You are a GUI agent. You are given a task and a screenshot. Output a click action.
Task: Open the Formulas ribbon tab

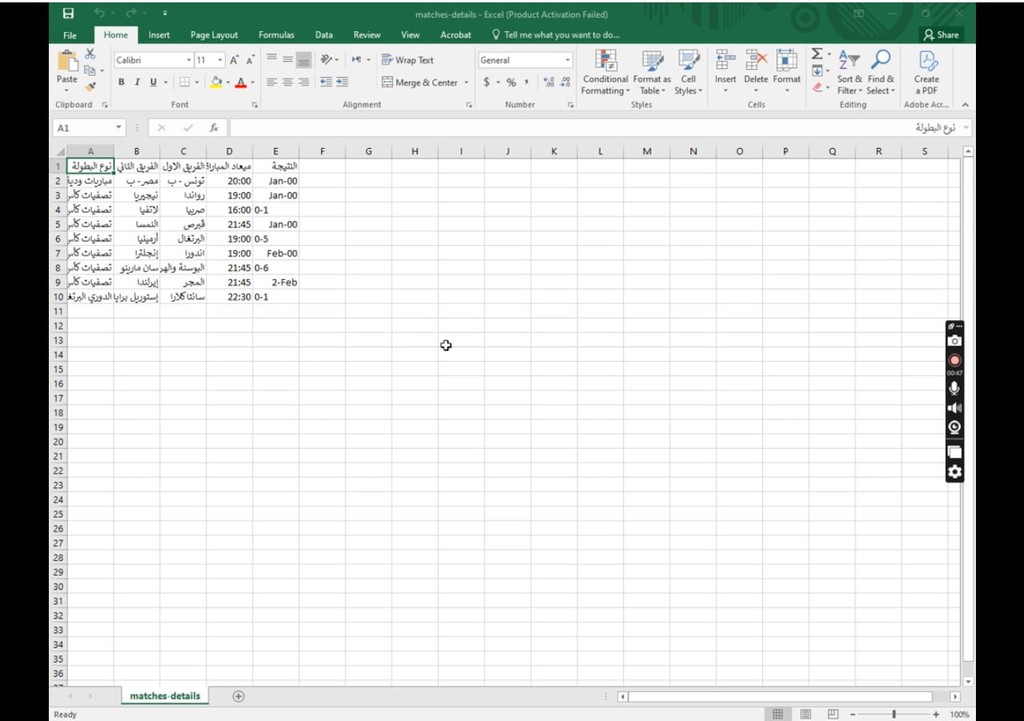[x=276, y=35]
